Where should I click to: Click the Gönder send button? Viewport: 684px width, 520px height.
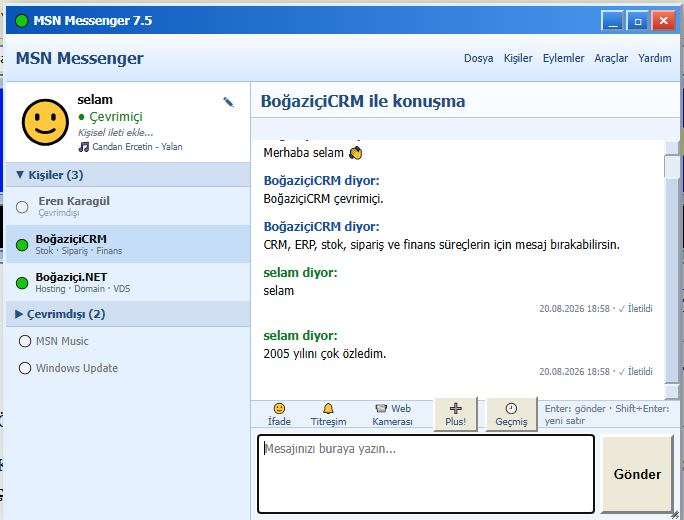click(x=637, y=474)
